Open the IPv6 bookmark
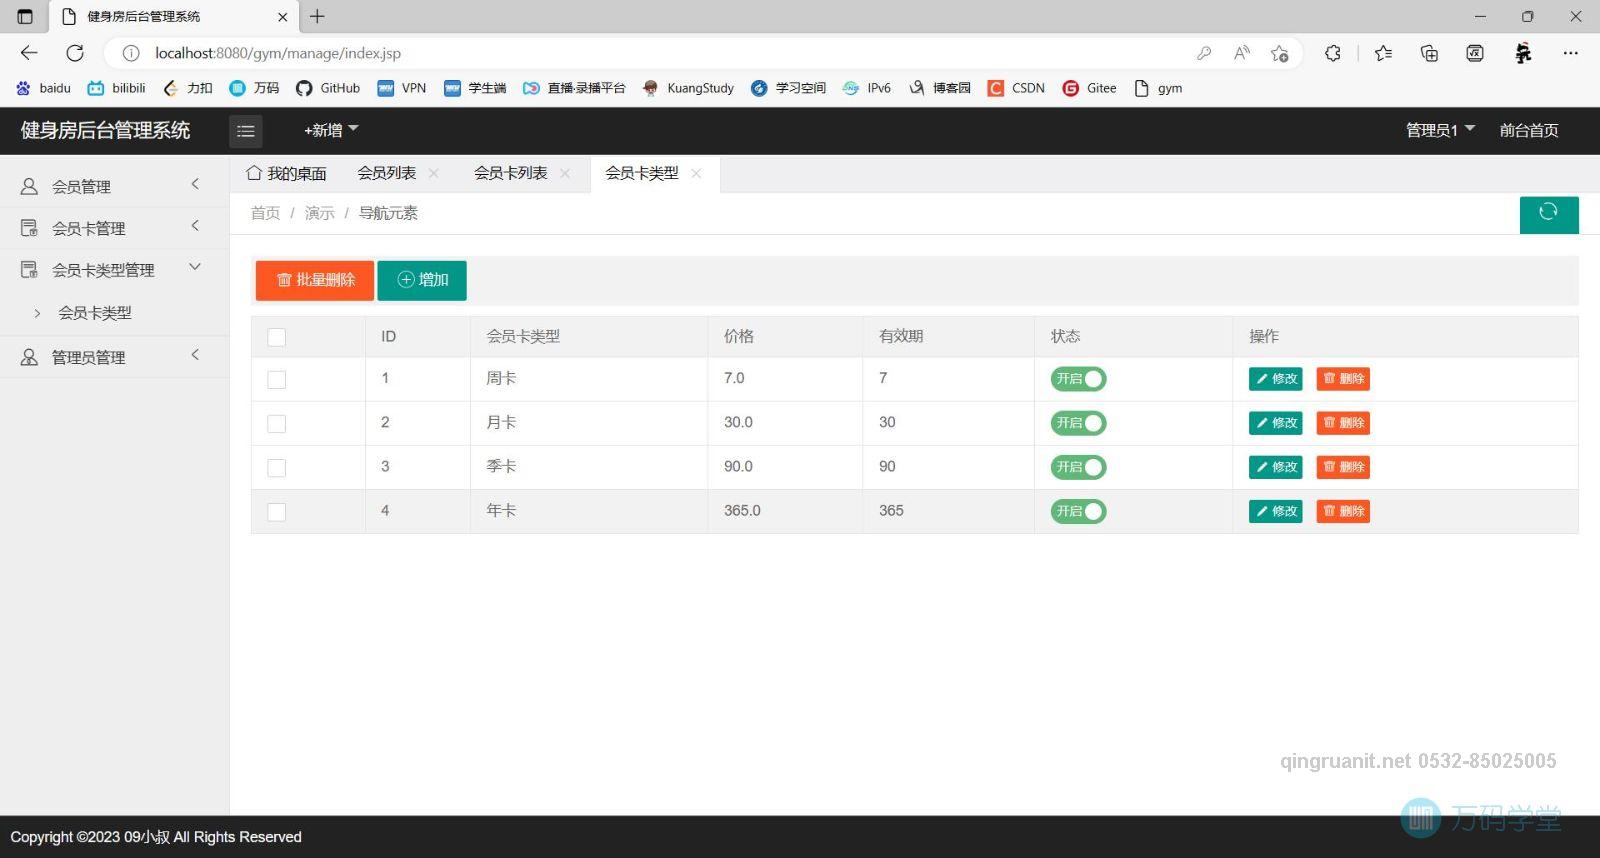Viewport: 1600px width, 858px height. coord(867,88)
